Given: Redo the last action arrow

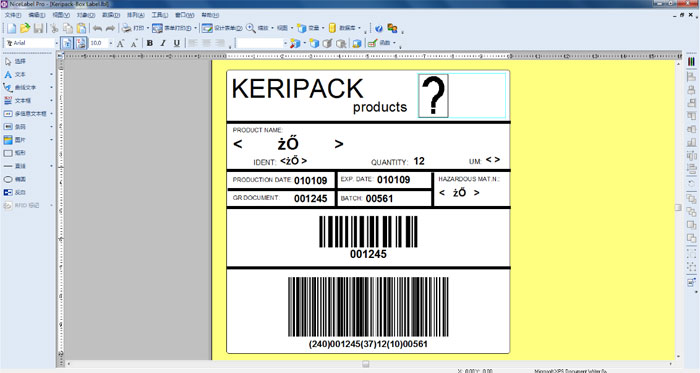Looking at the screenshot, I should click(x=110, y=28).
